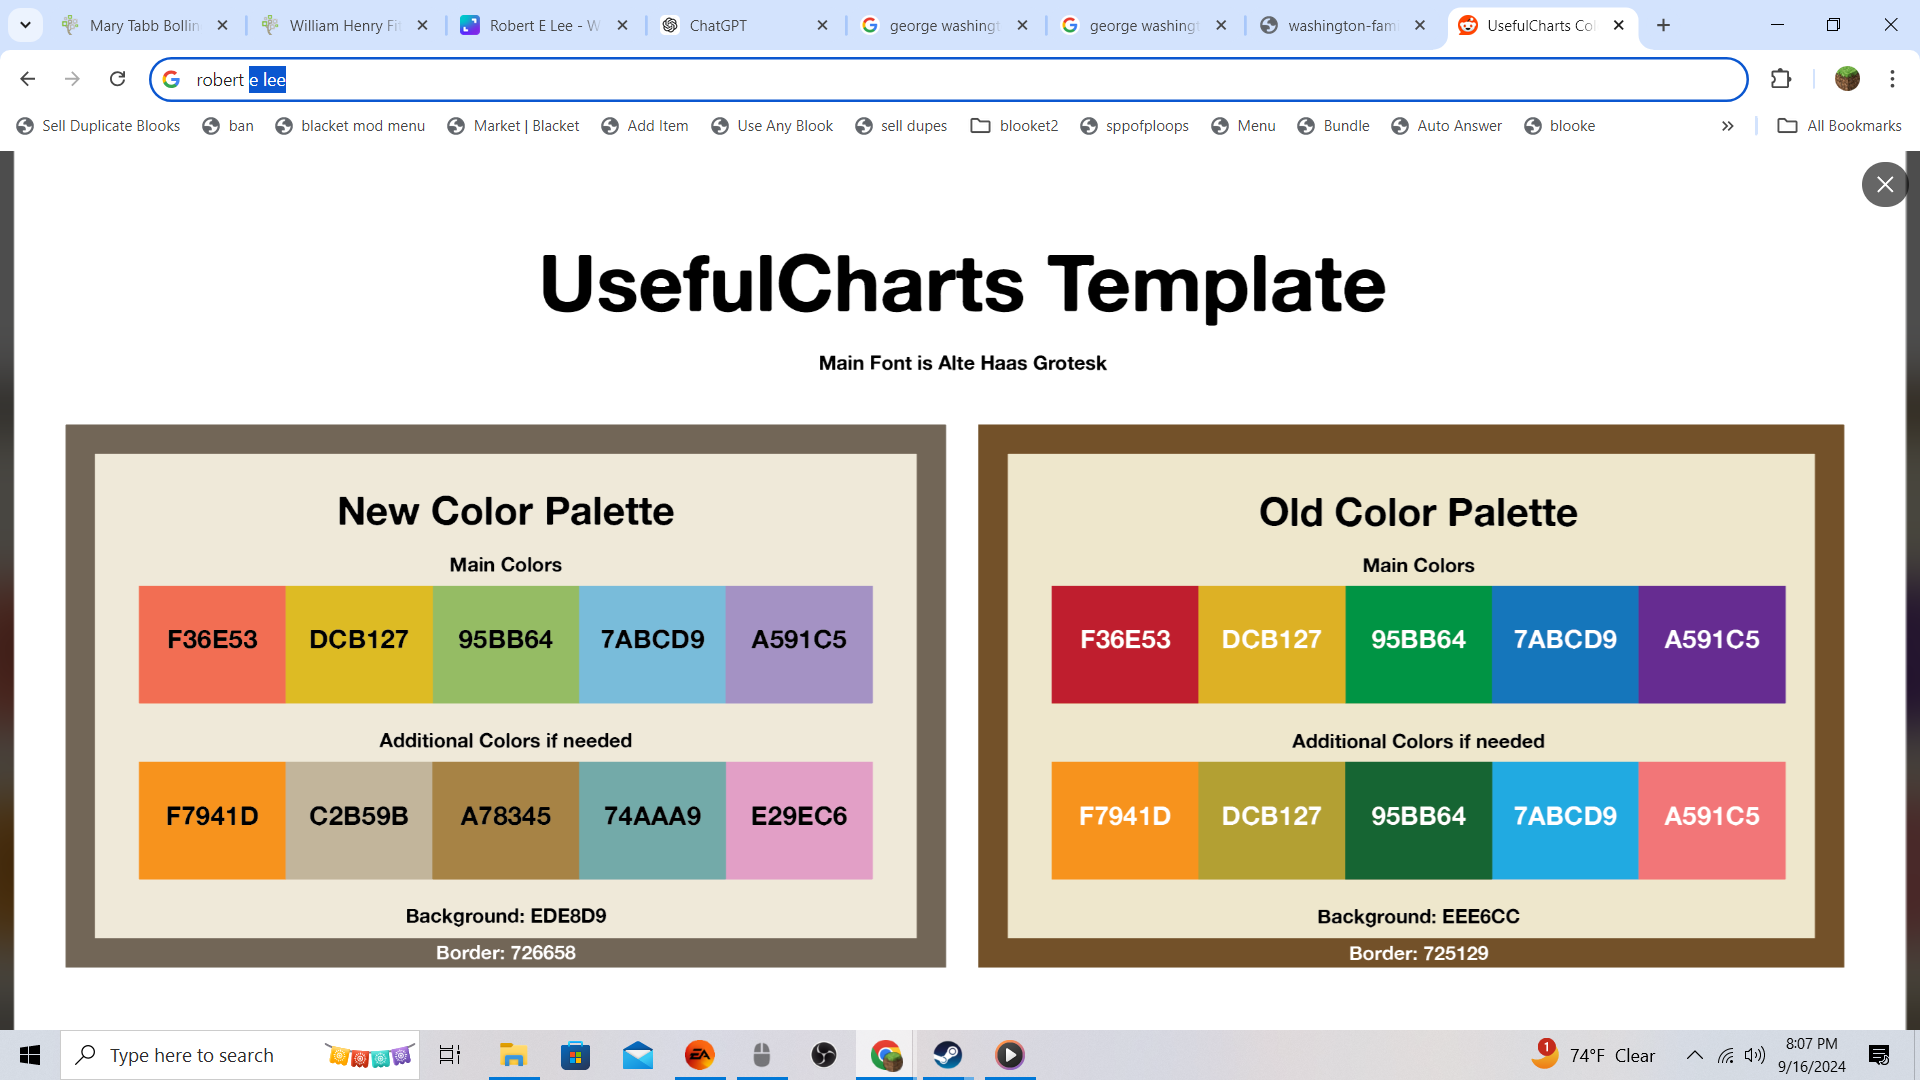This screenshot has height=1080, width=1920.
Task: Open the Windows notification center
Action: (1879, 1055)
